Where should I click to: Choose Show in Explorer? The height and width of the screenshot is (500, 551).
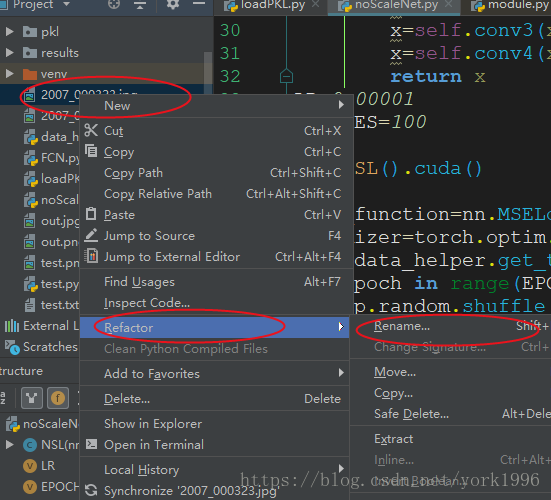[216, 424]
